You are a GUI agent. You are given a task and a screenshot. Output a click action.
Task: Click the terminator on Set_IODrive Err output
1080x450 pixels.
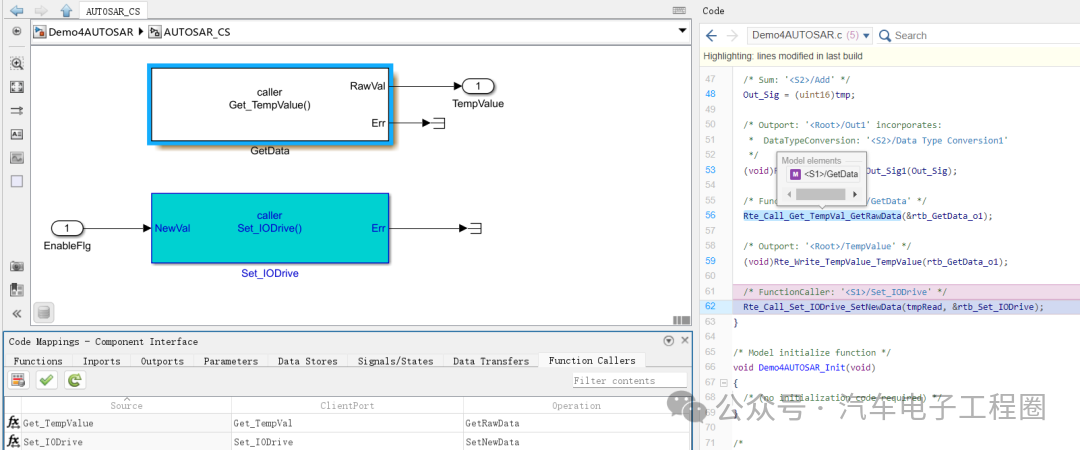(475, 228)
